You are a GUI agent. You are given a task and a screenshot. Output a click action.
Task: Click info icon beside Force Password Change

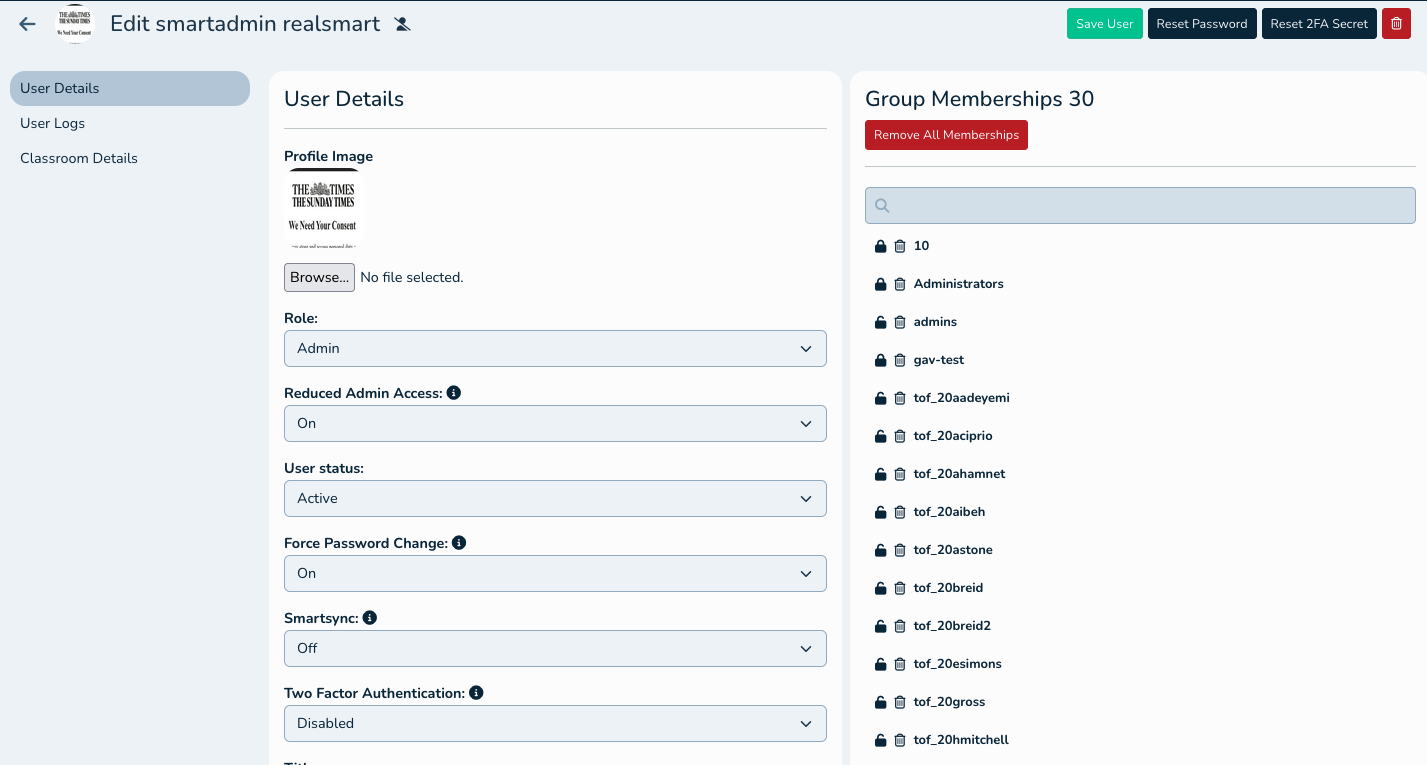(459, 543)
